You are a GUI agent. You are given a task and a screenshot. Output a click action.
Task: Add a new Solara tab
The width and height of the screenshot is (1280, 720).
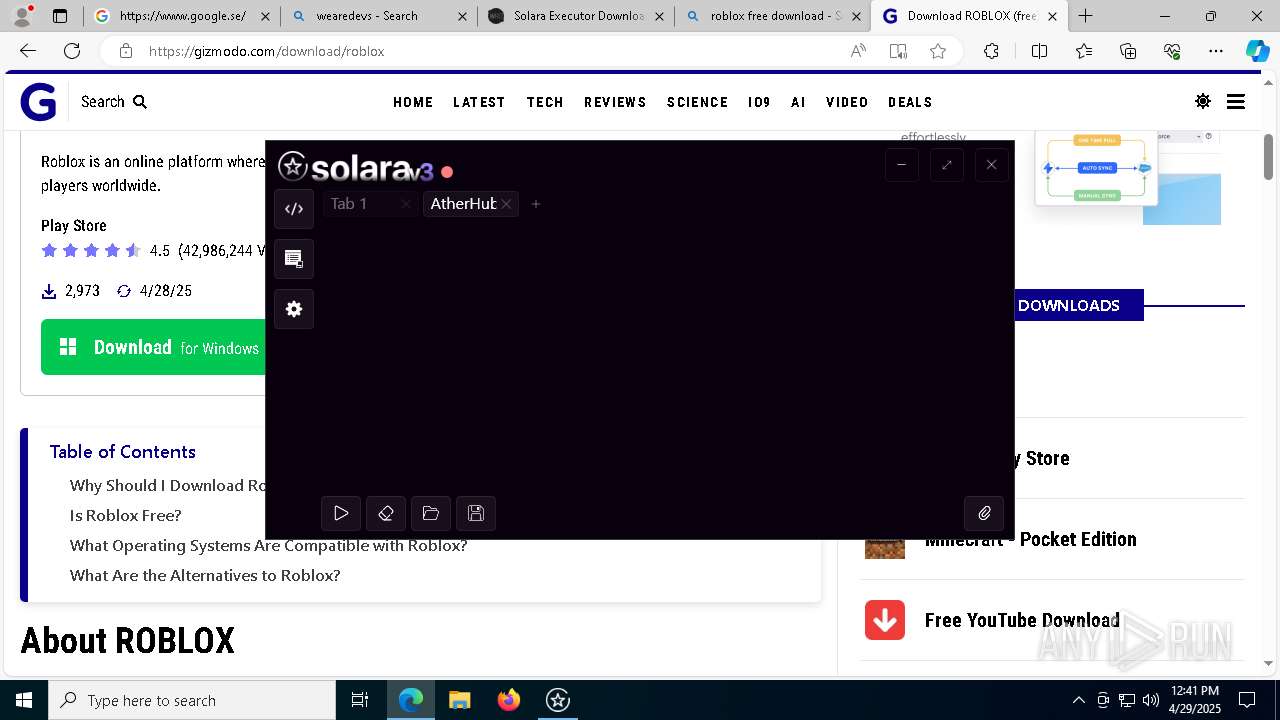tap(536, 204)
